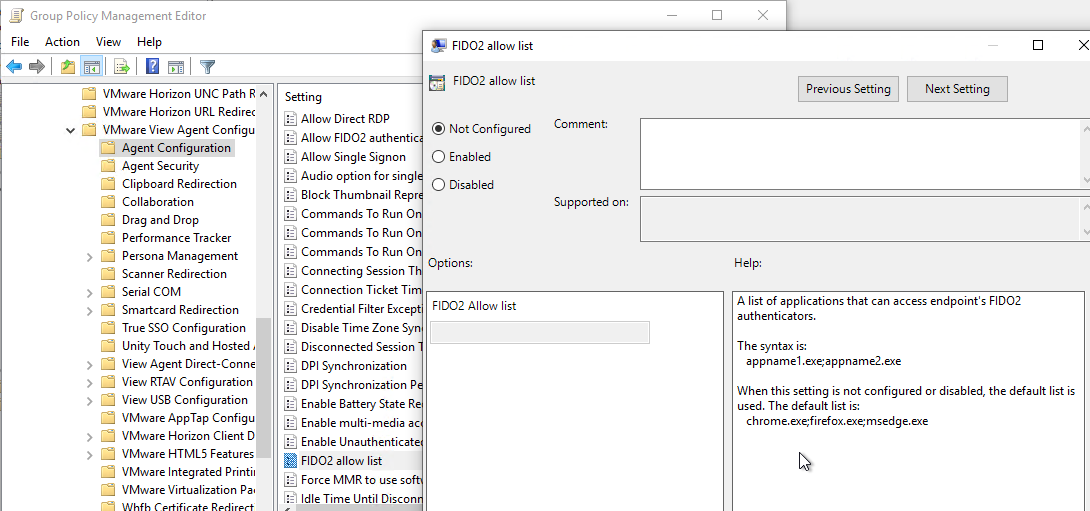The image size is (1090, 511).
Task: Select the Not Configured radio button
Action: pos(439,129)
